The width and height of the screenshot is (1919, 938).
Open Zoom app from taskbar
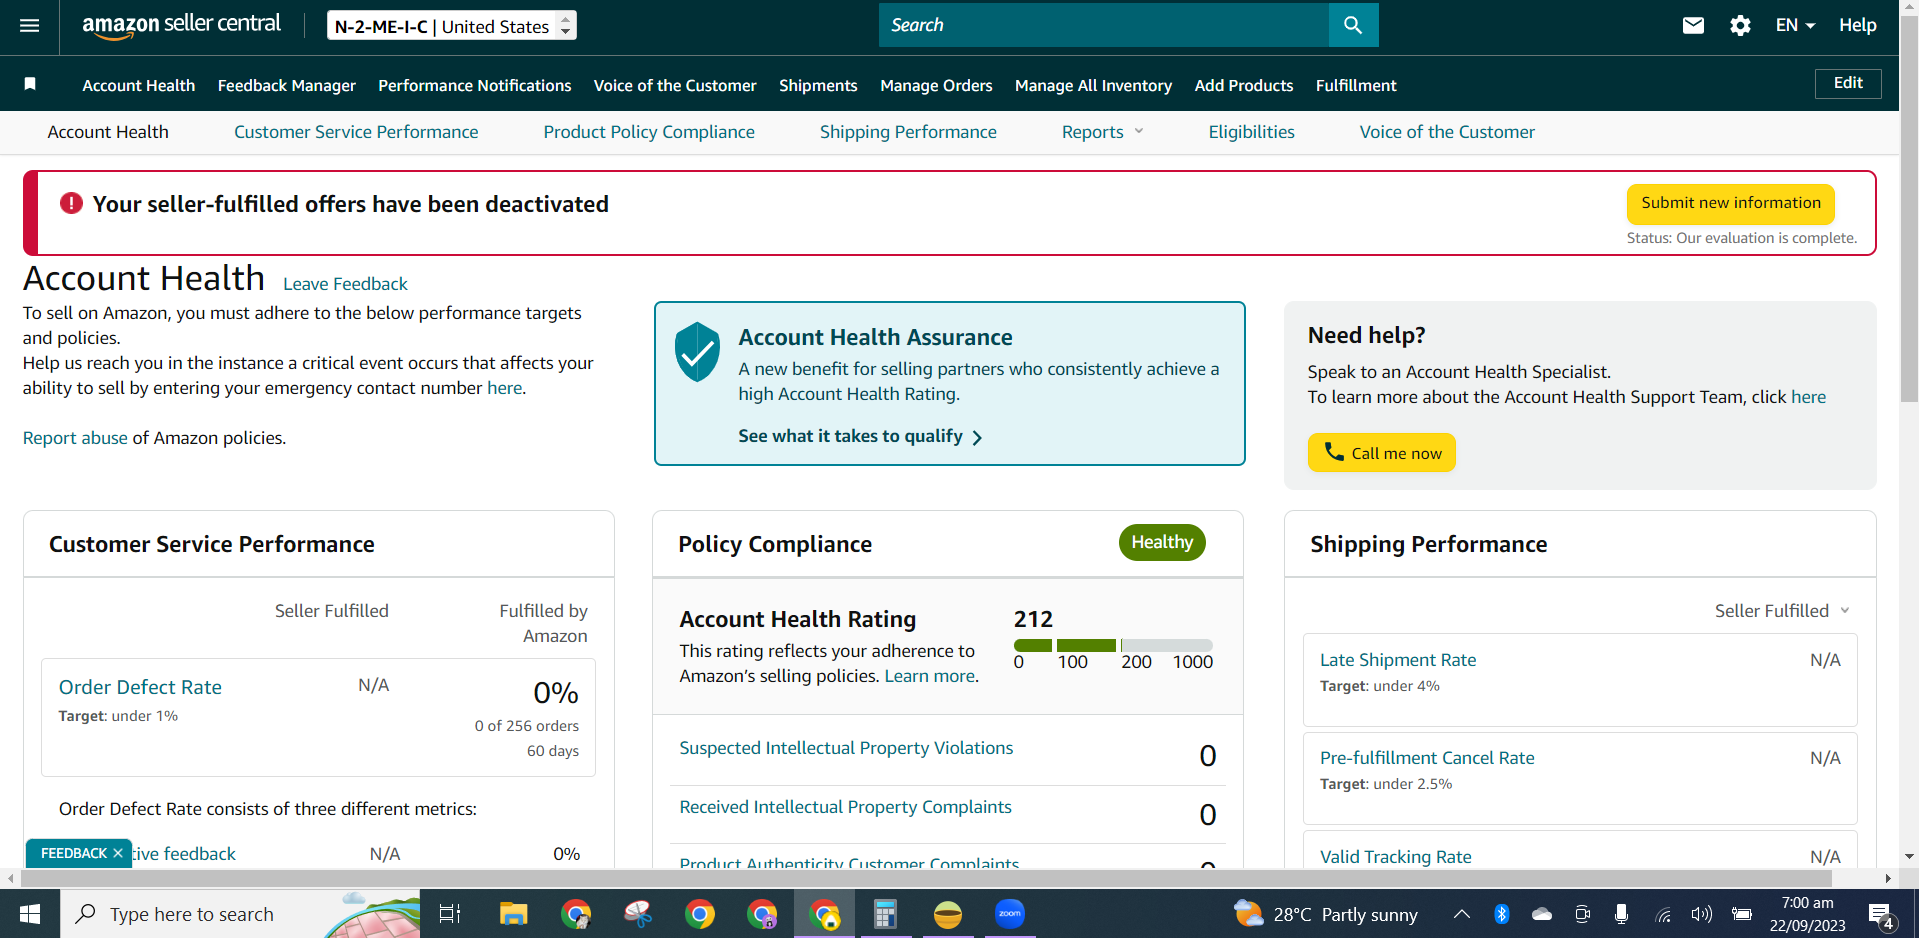[x=1010, y=914]
